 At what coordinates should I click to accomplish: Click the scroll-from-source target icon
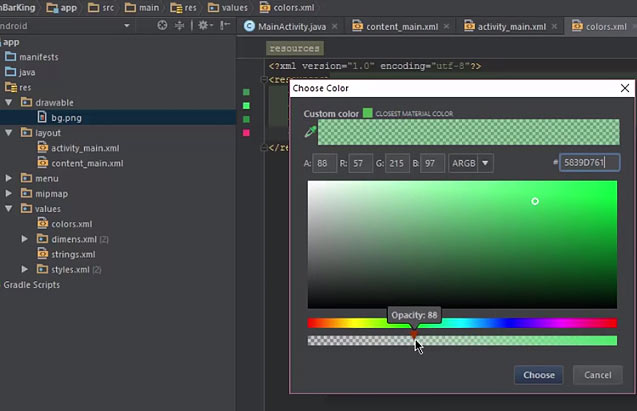[162, 26]
